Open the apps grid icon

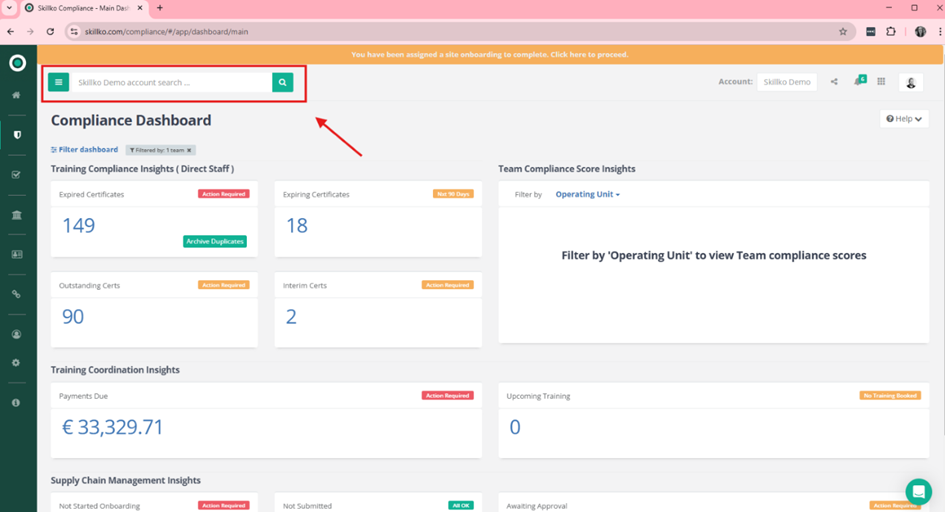(x=881, y=82)
